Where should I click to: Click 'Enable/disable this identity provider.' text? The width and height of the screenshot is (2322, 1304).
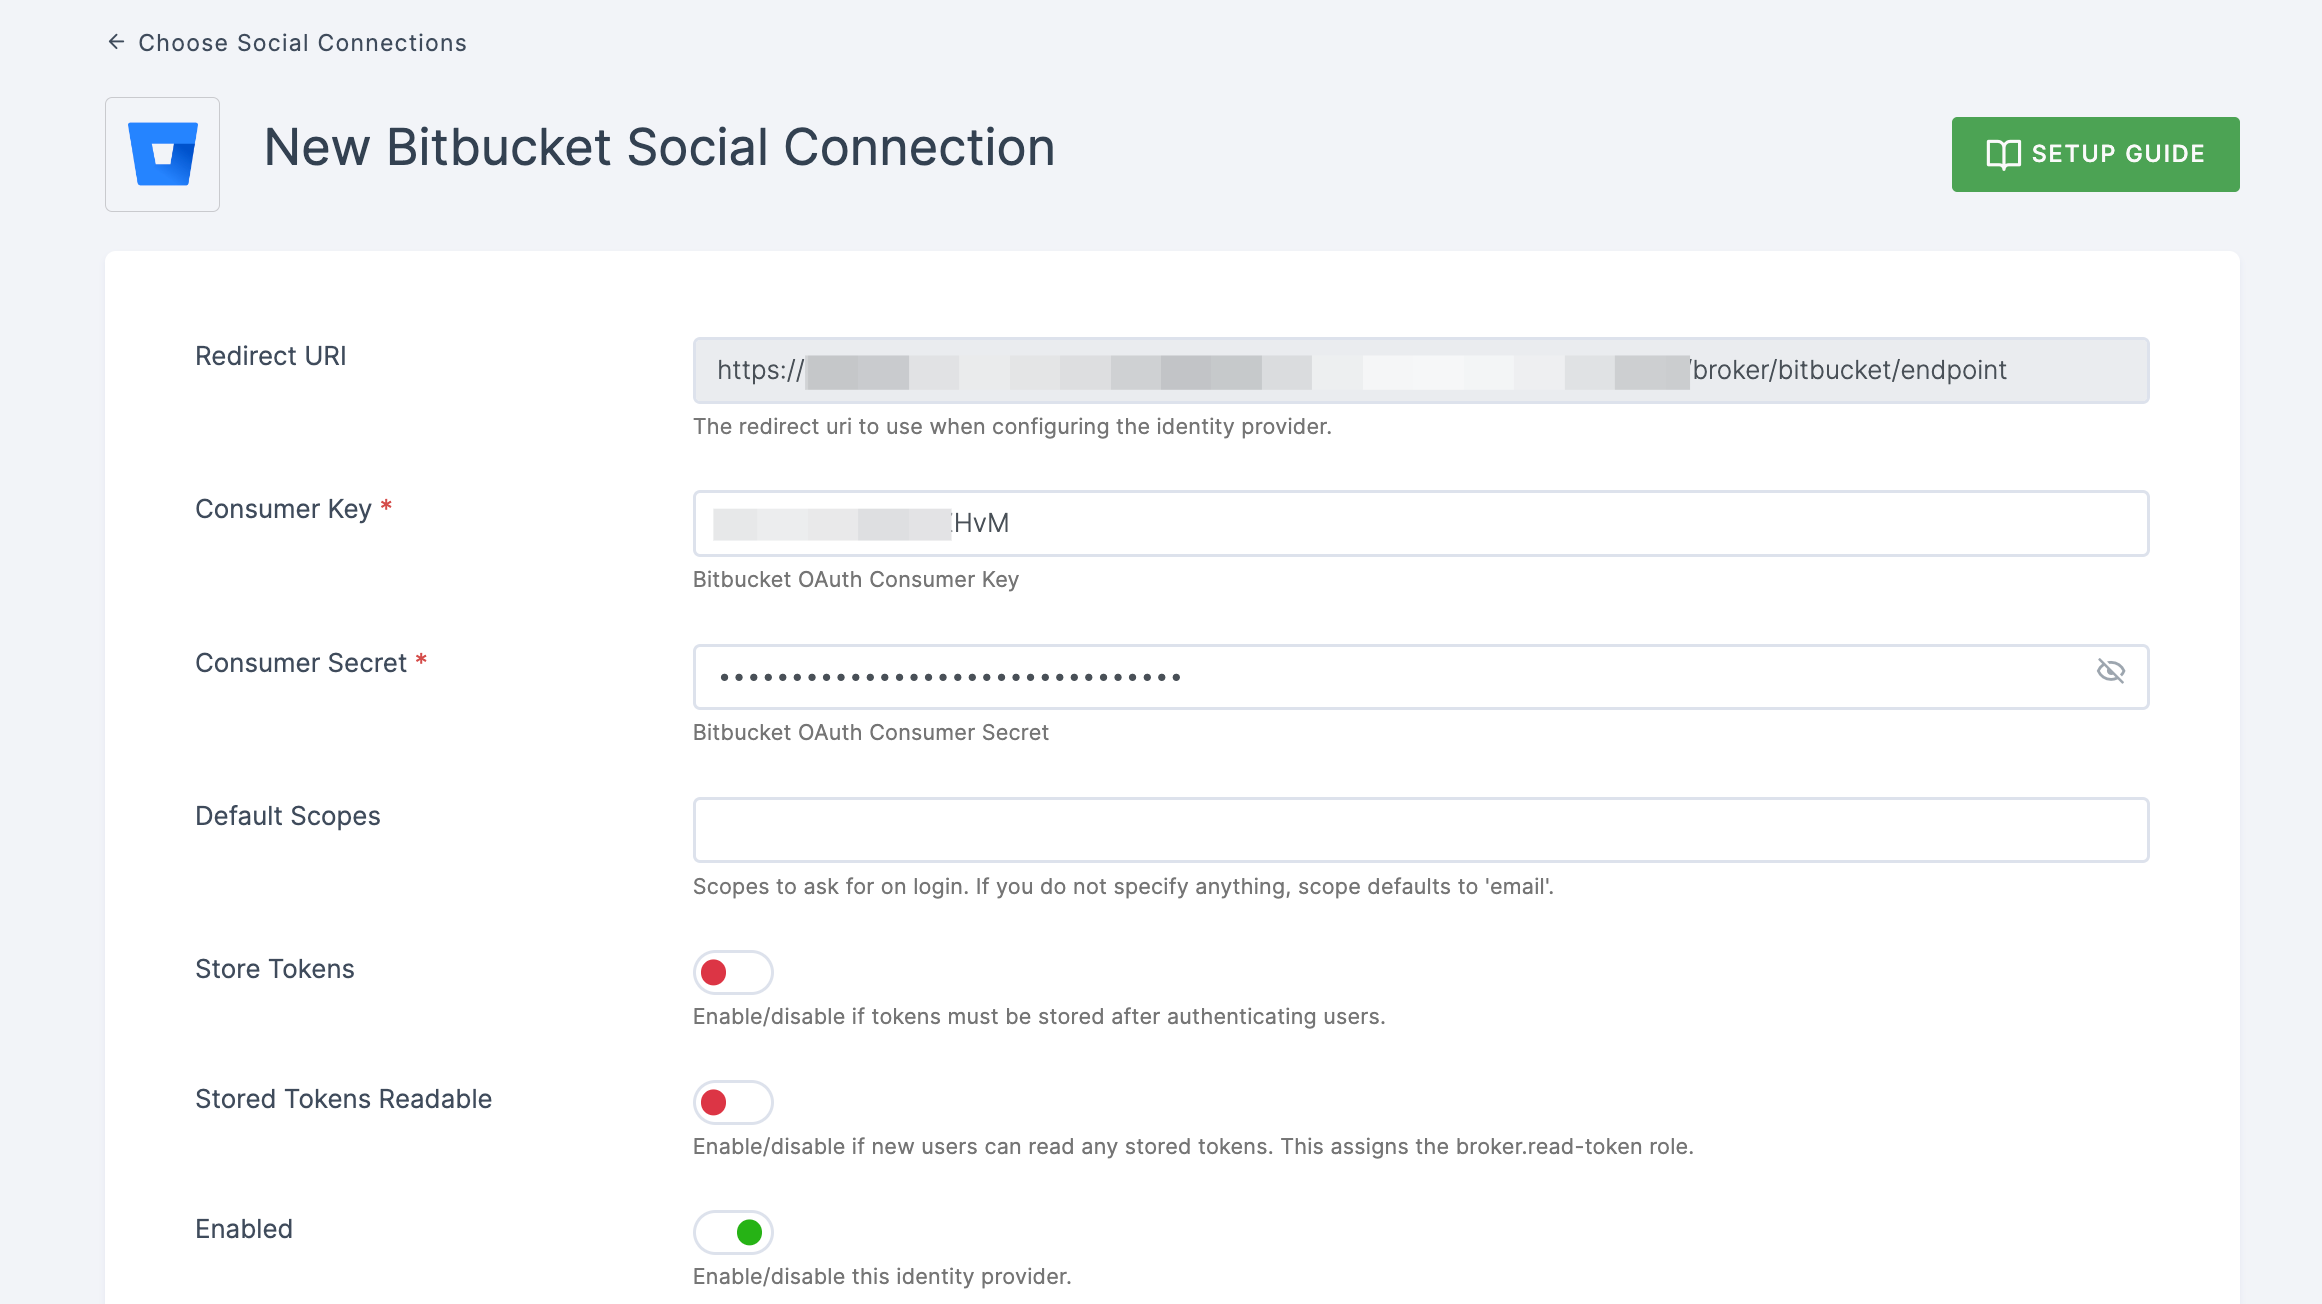pos(882,1276)
